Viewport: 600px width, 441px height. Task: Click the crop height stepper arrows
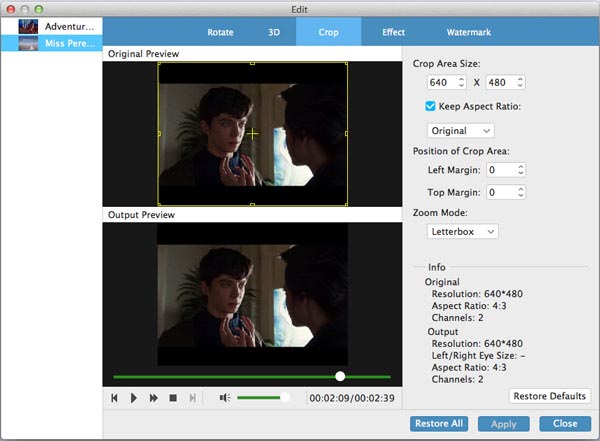(x=520, y=82)
